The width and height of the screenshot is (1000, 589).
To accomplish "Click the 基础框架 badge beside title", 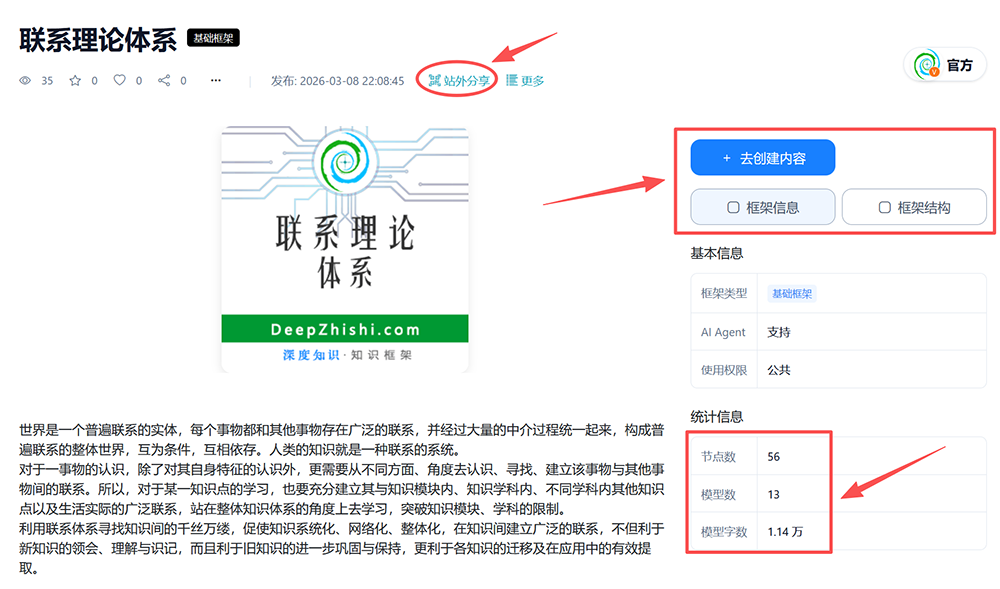I will (x=213, y=38).
